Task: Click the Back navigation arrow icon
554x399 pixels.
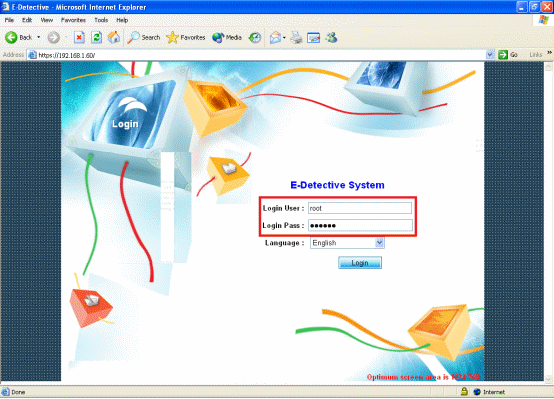Action: click(x=11, y=37)
